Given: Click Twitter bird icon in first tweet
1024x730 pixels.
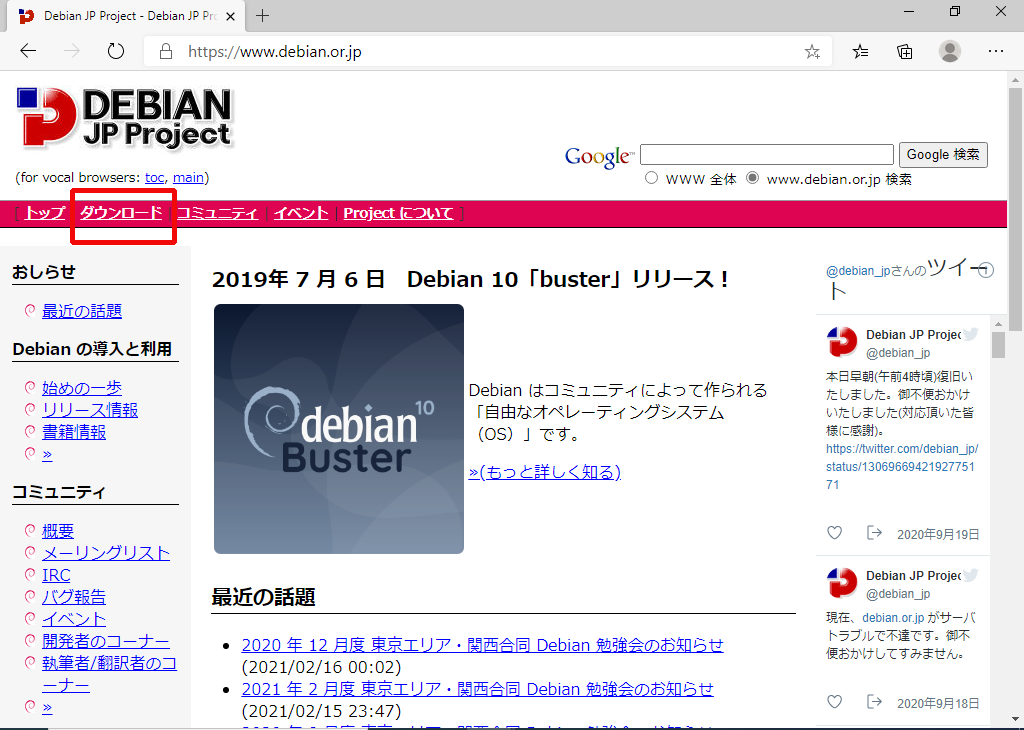Looking at the screenshot, I should pyautogui.click(x=971, y=334).
